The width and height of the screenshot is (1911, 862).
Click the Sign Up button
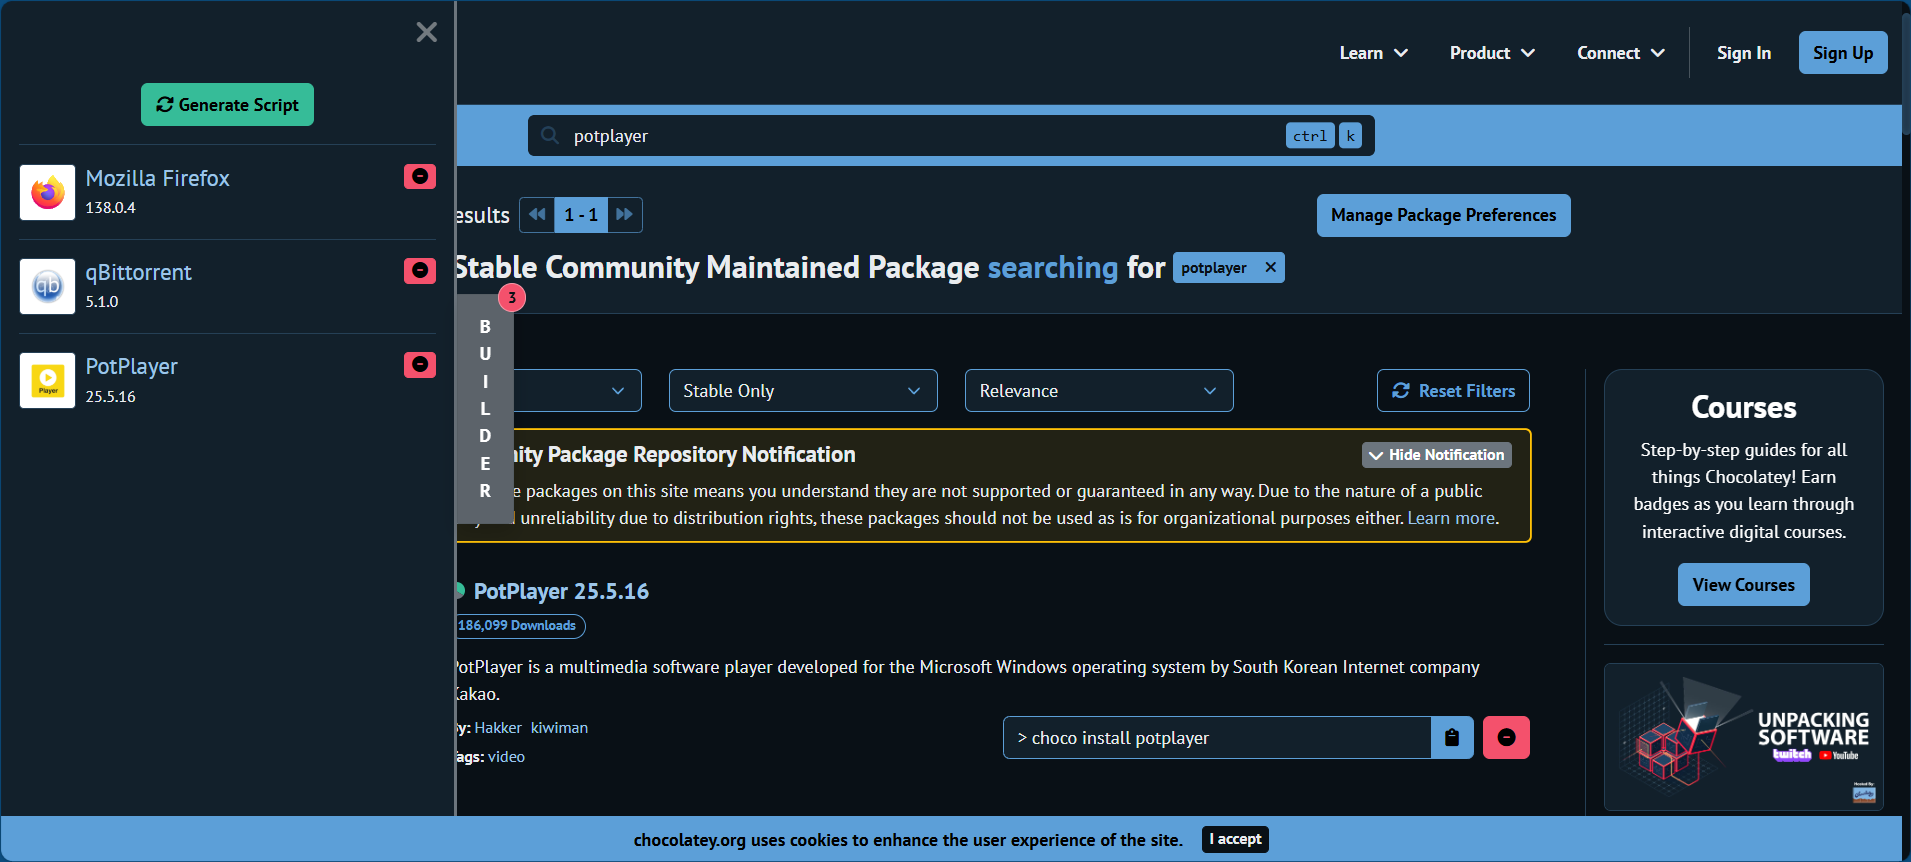click(x=1843, y=53)
